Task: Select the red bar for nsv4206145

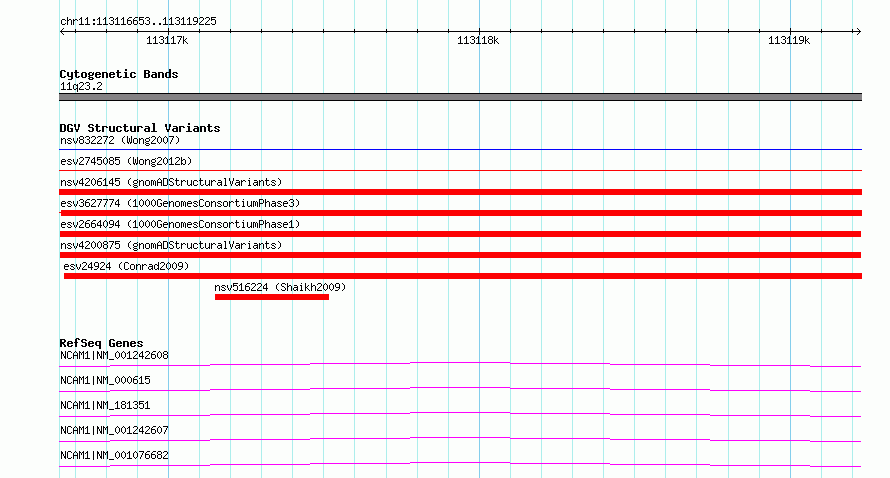Action: pyautogui.click(x=460, y=192)
